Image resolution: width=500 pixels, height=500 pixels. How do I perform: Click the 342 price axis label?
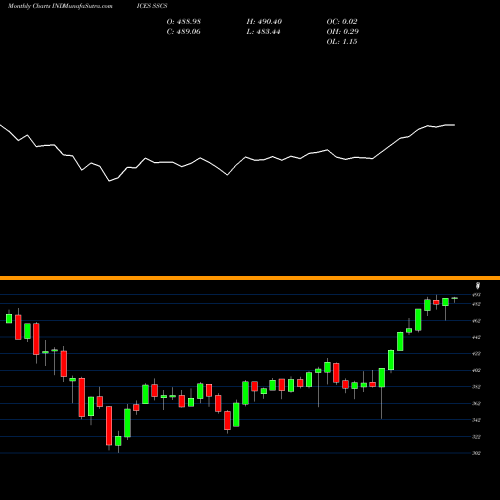point(476,420)
